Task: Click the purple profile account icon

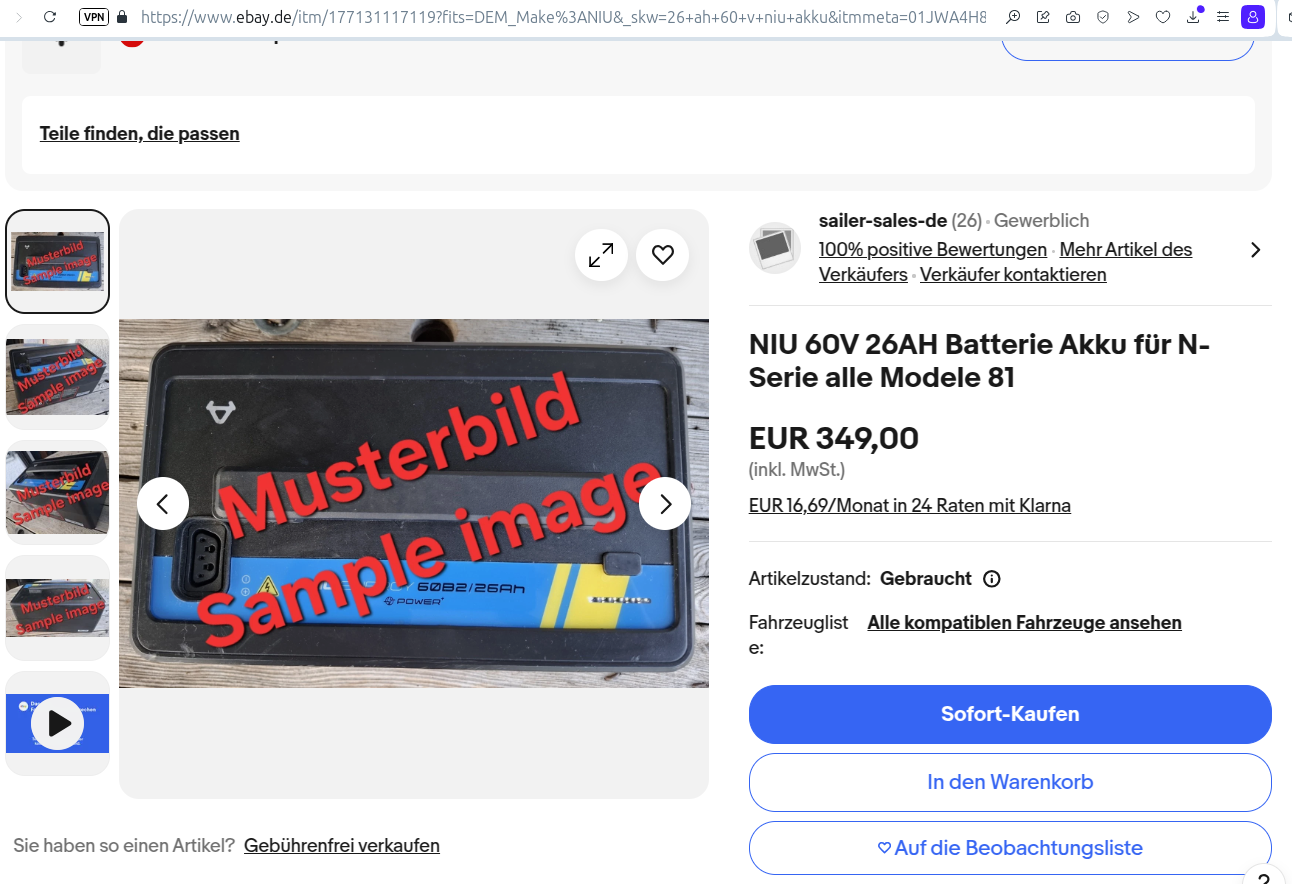Action: [1252, 17]
